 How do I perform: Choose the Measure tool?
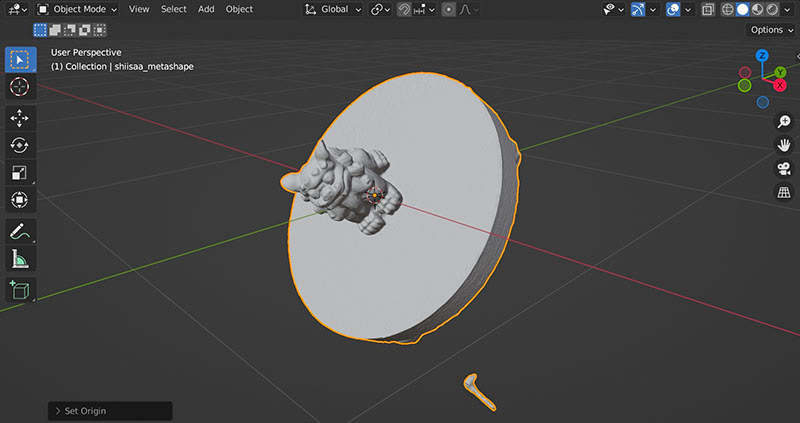(19, 259)
